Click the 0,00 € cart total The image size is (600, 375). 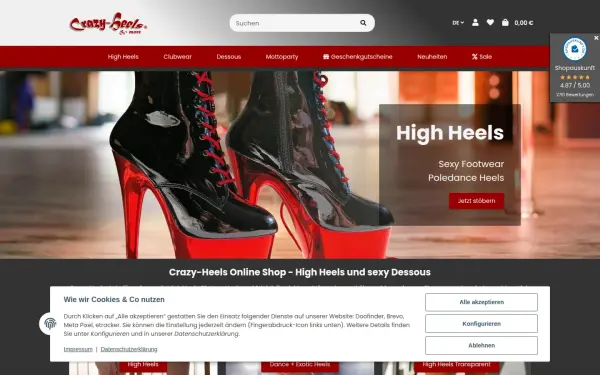[523, 23]
